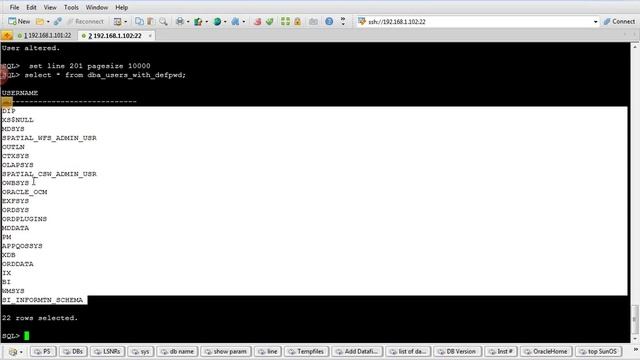This screenshot has height=360, width=640.
Task: Open the Edit menu
Action: 31,7
